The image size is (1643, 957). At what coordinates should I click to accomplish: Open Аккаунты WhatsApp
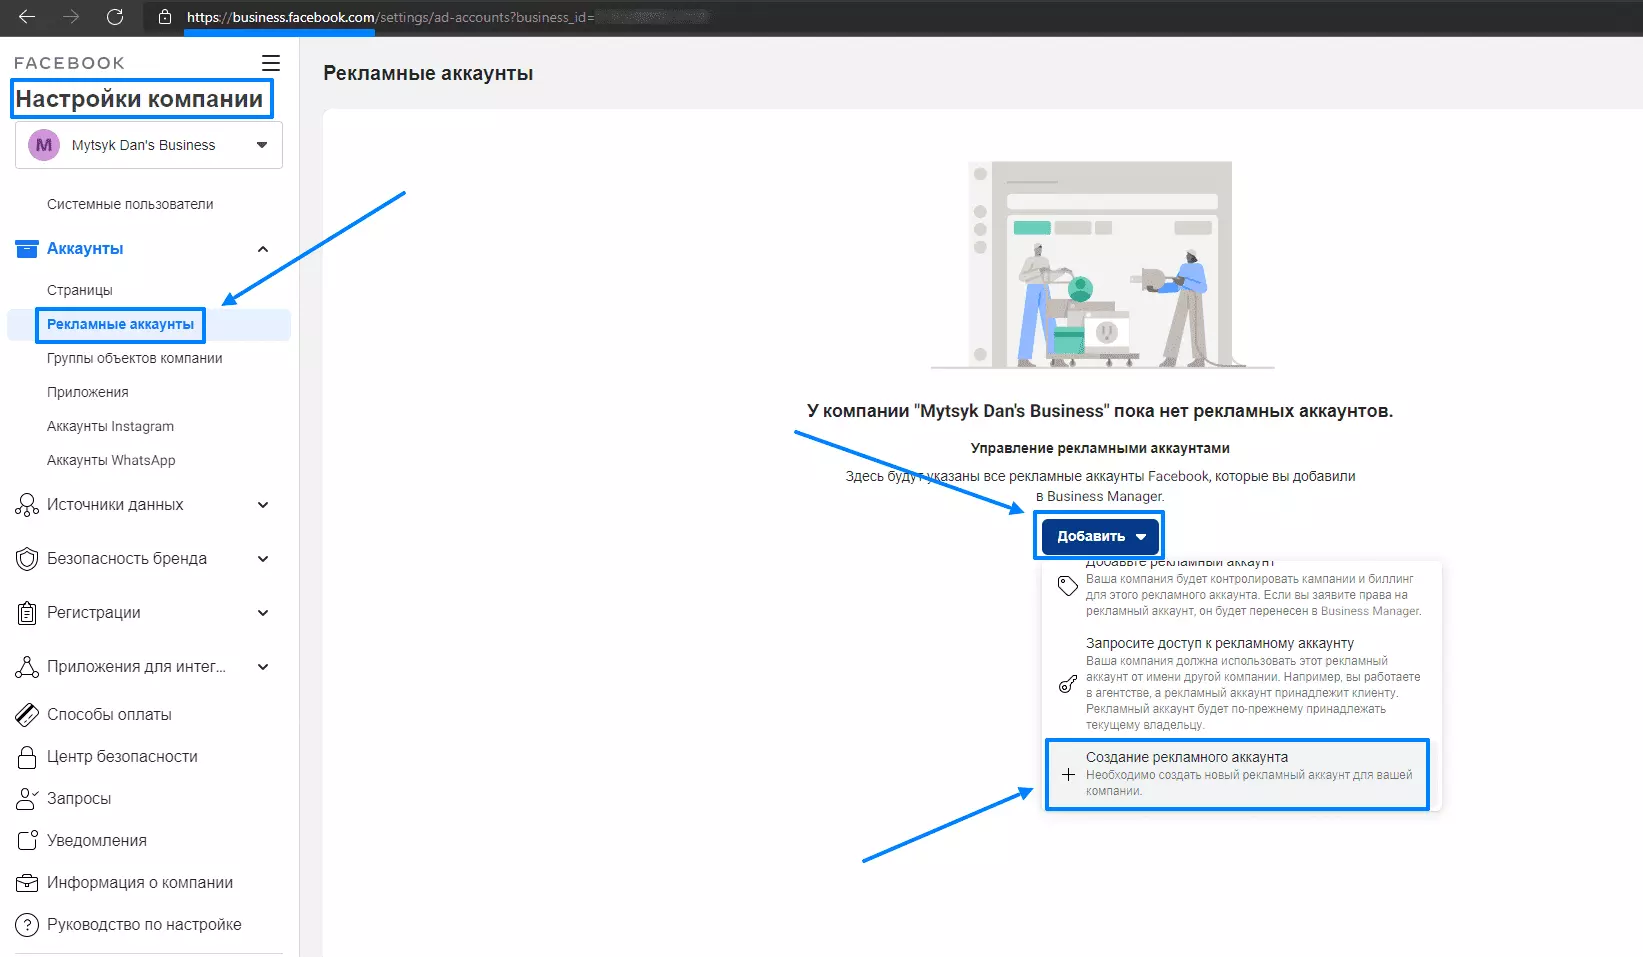[x=111, y=460]
